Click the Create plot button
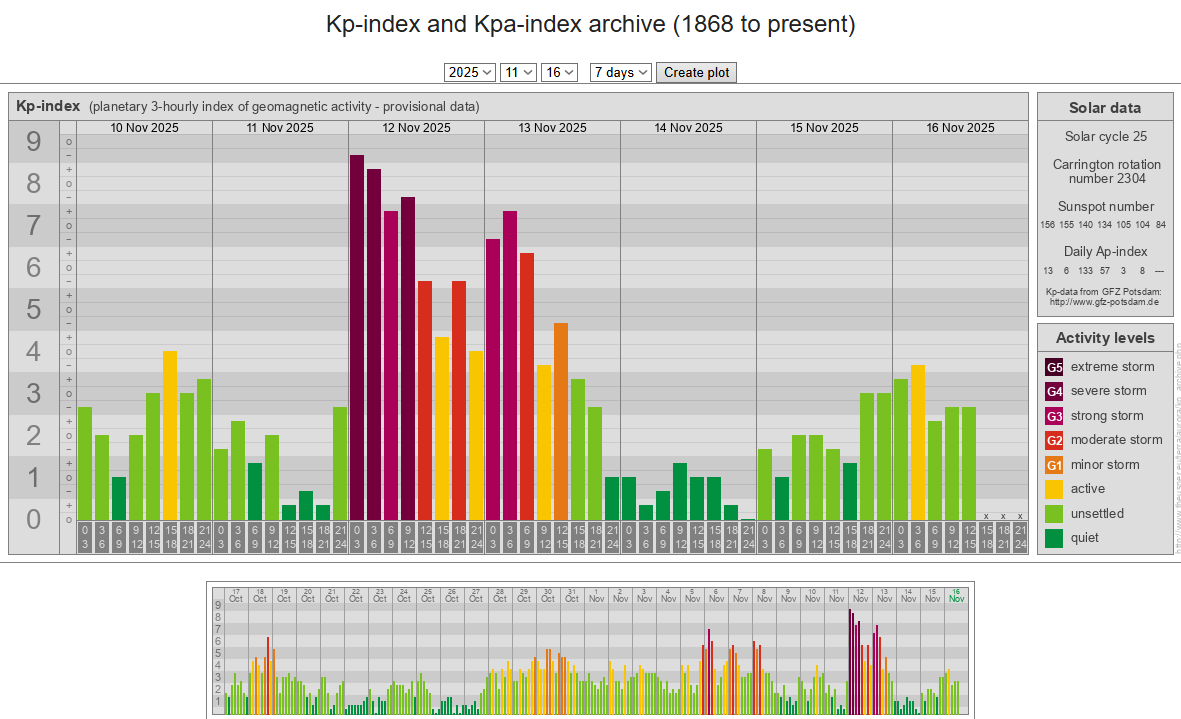This screenshot has width=1181, height=719. 697,72
